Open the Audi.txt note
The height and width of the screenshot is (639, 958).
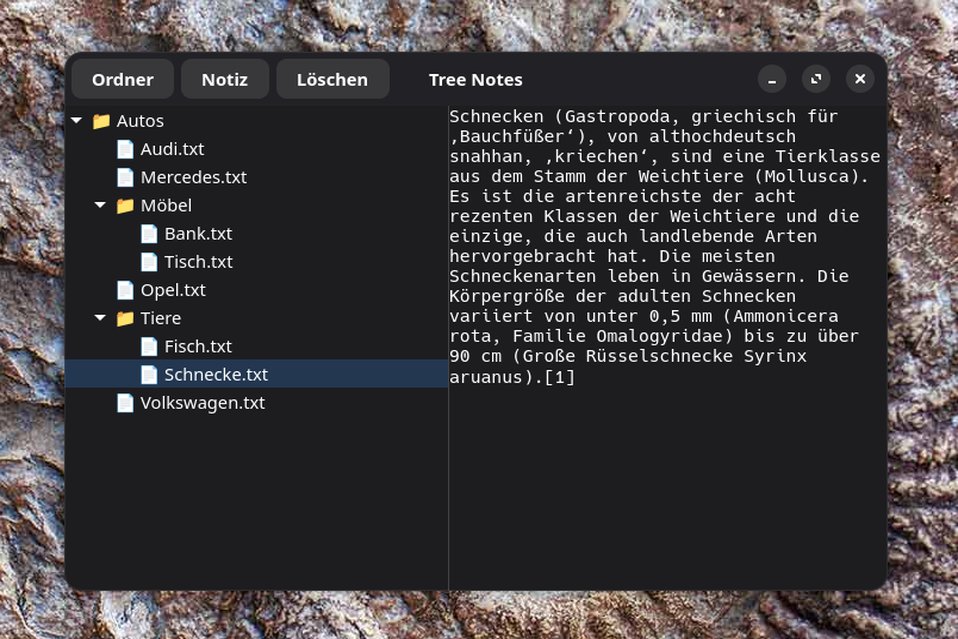coord(172,149)
